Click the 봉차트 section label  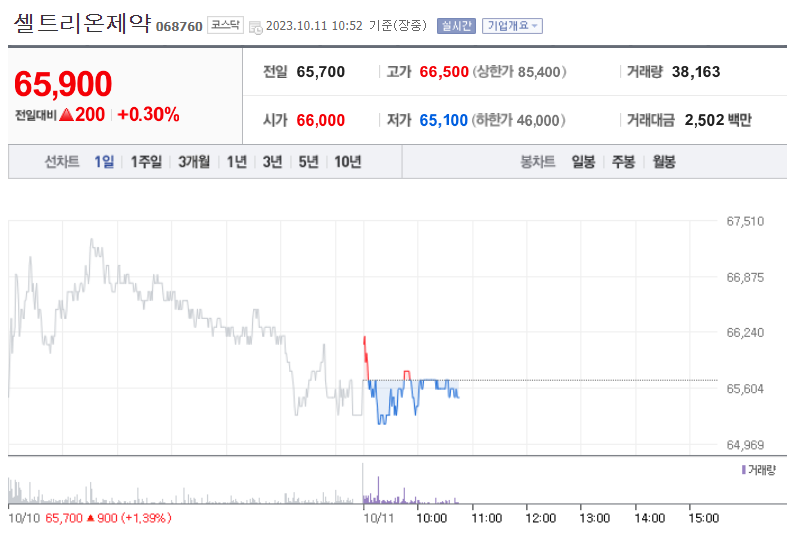tap(538, 162)
